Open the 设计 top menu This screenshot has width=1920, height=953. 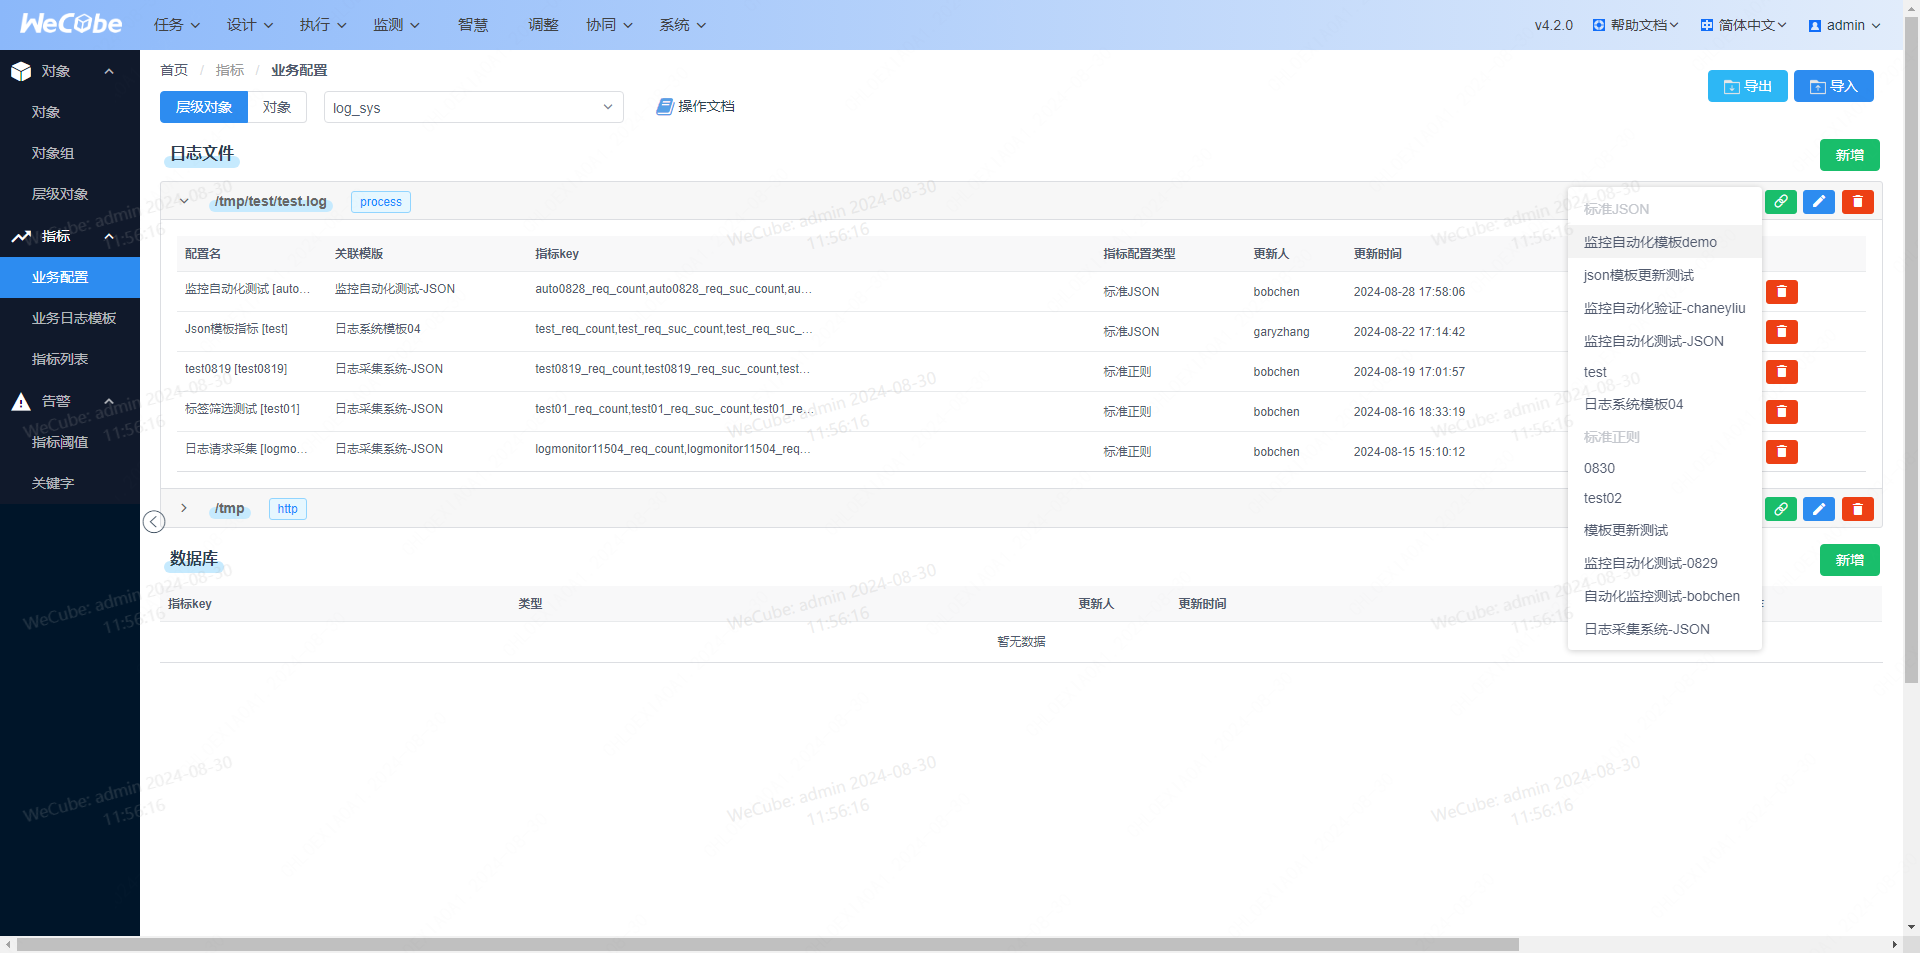[x=250, y=25]
